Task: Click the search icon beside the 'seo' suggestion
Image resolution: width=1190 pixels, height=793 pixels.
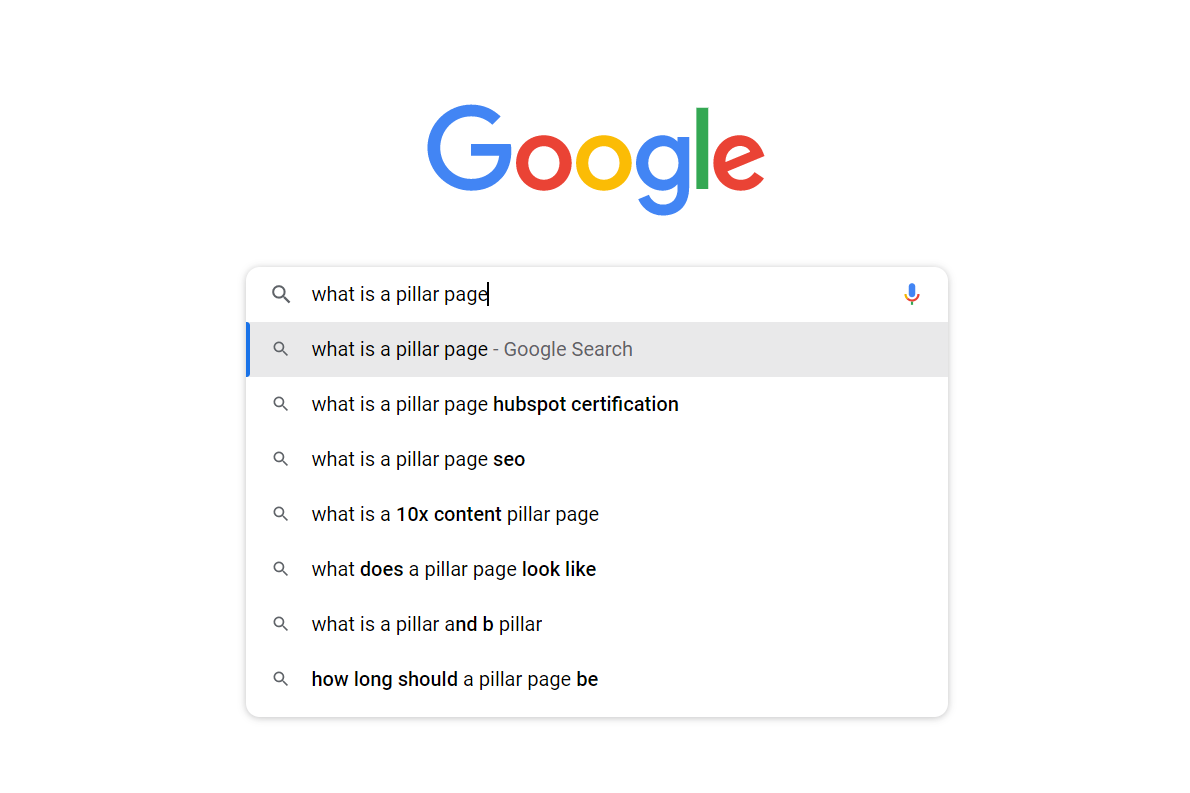Action: pos(281,459)
